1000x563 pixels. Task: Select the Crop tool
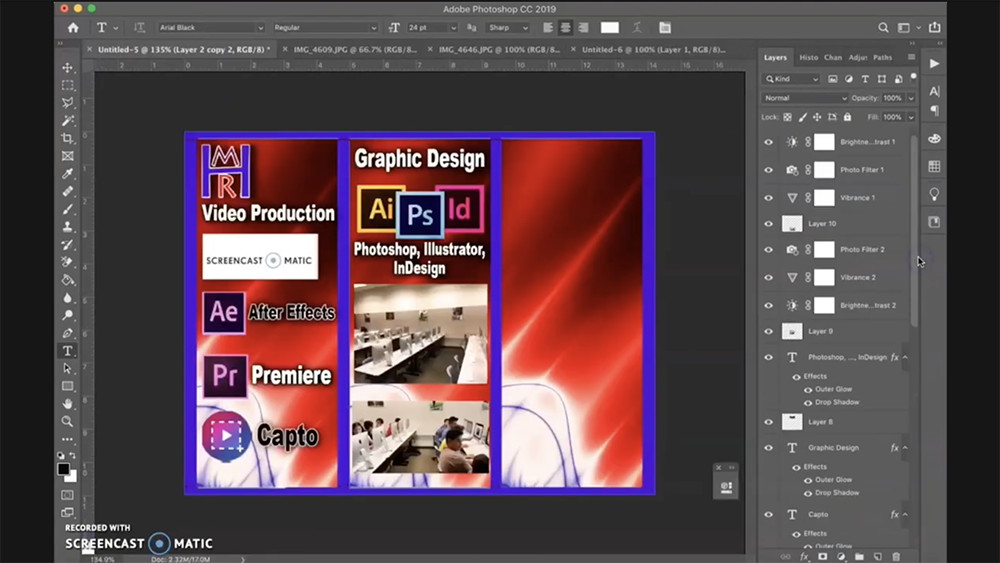68,138
